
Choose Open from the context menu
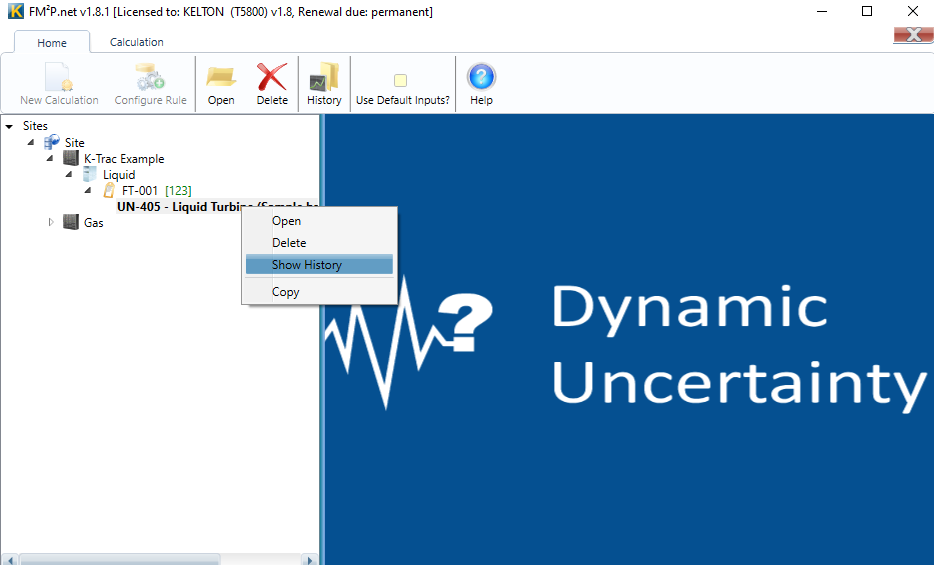[x=319, y=221]
